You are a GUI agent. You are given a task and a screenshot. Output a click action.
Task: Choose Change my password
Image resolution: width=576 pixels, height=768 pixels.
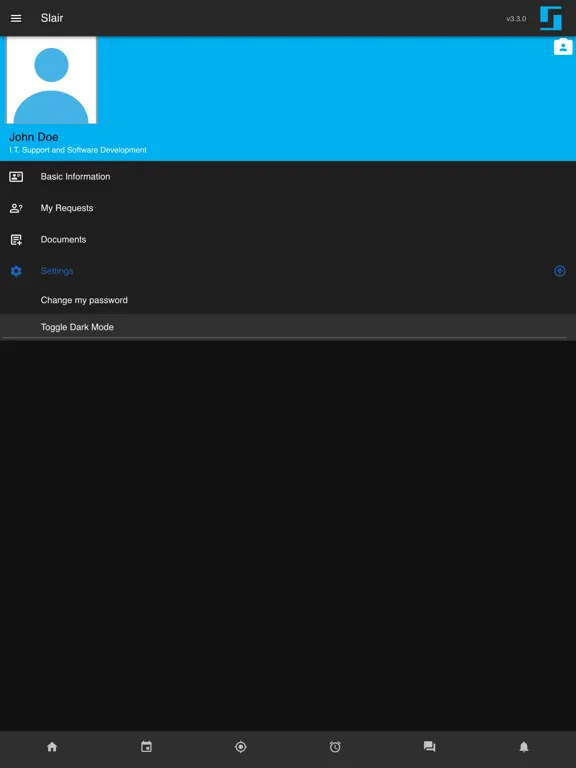288,300
